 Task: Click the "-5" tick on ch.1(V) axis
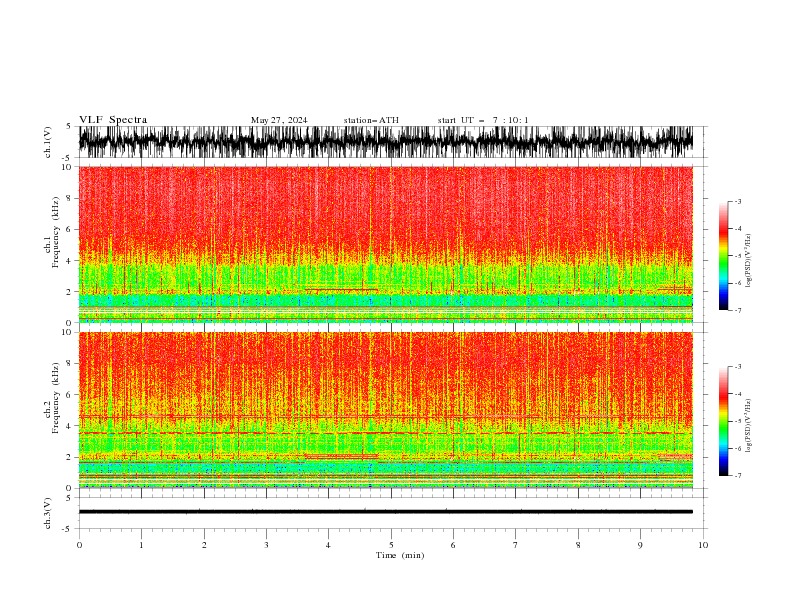(x=66, y=158)
